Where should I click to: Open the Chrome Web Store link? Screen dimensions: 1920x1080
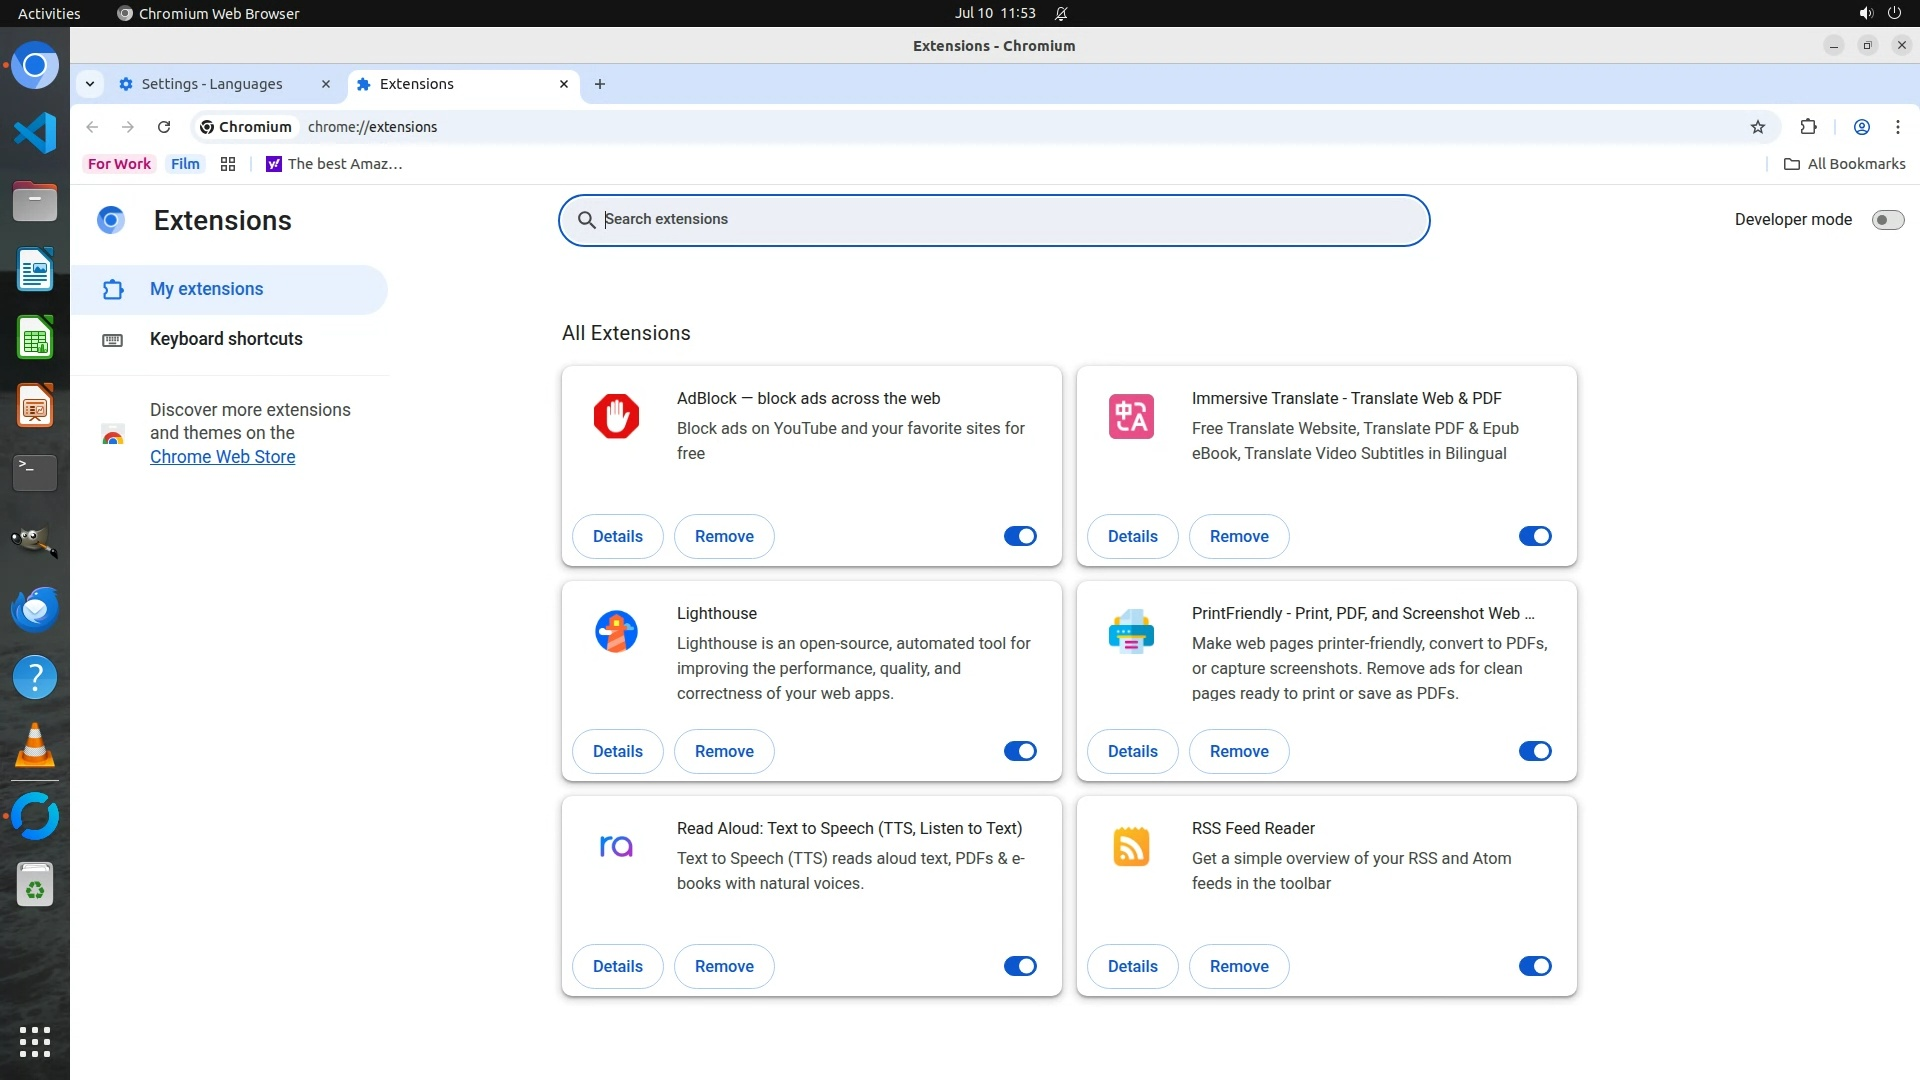tap(222, 457)
